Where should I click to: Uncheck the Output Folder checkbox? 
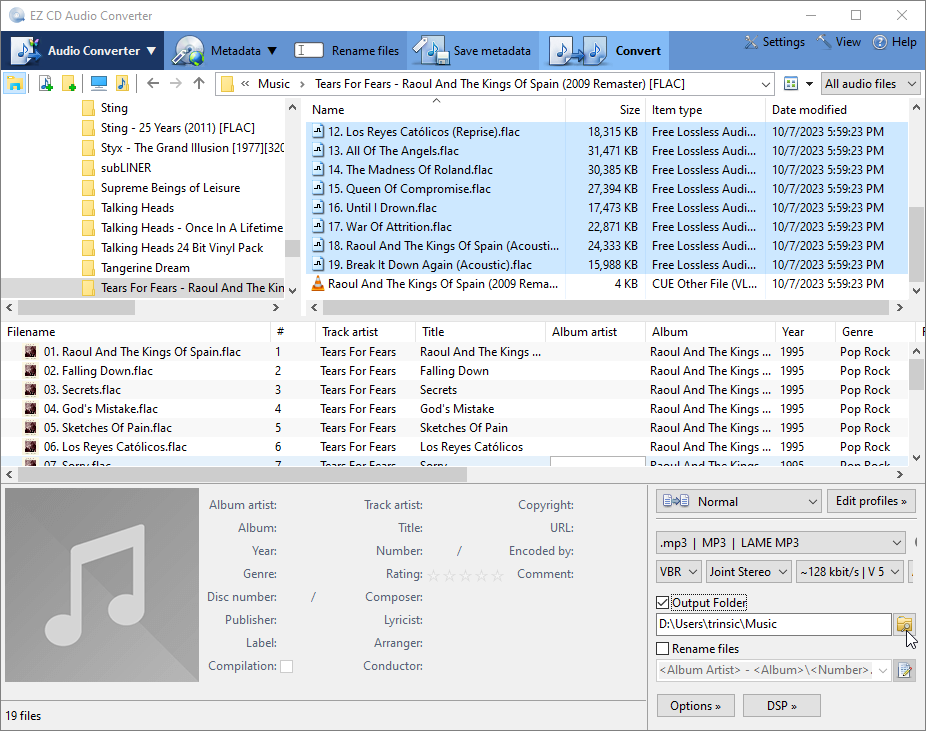pos(662,603)
